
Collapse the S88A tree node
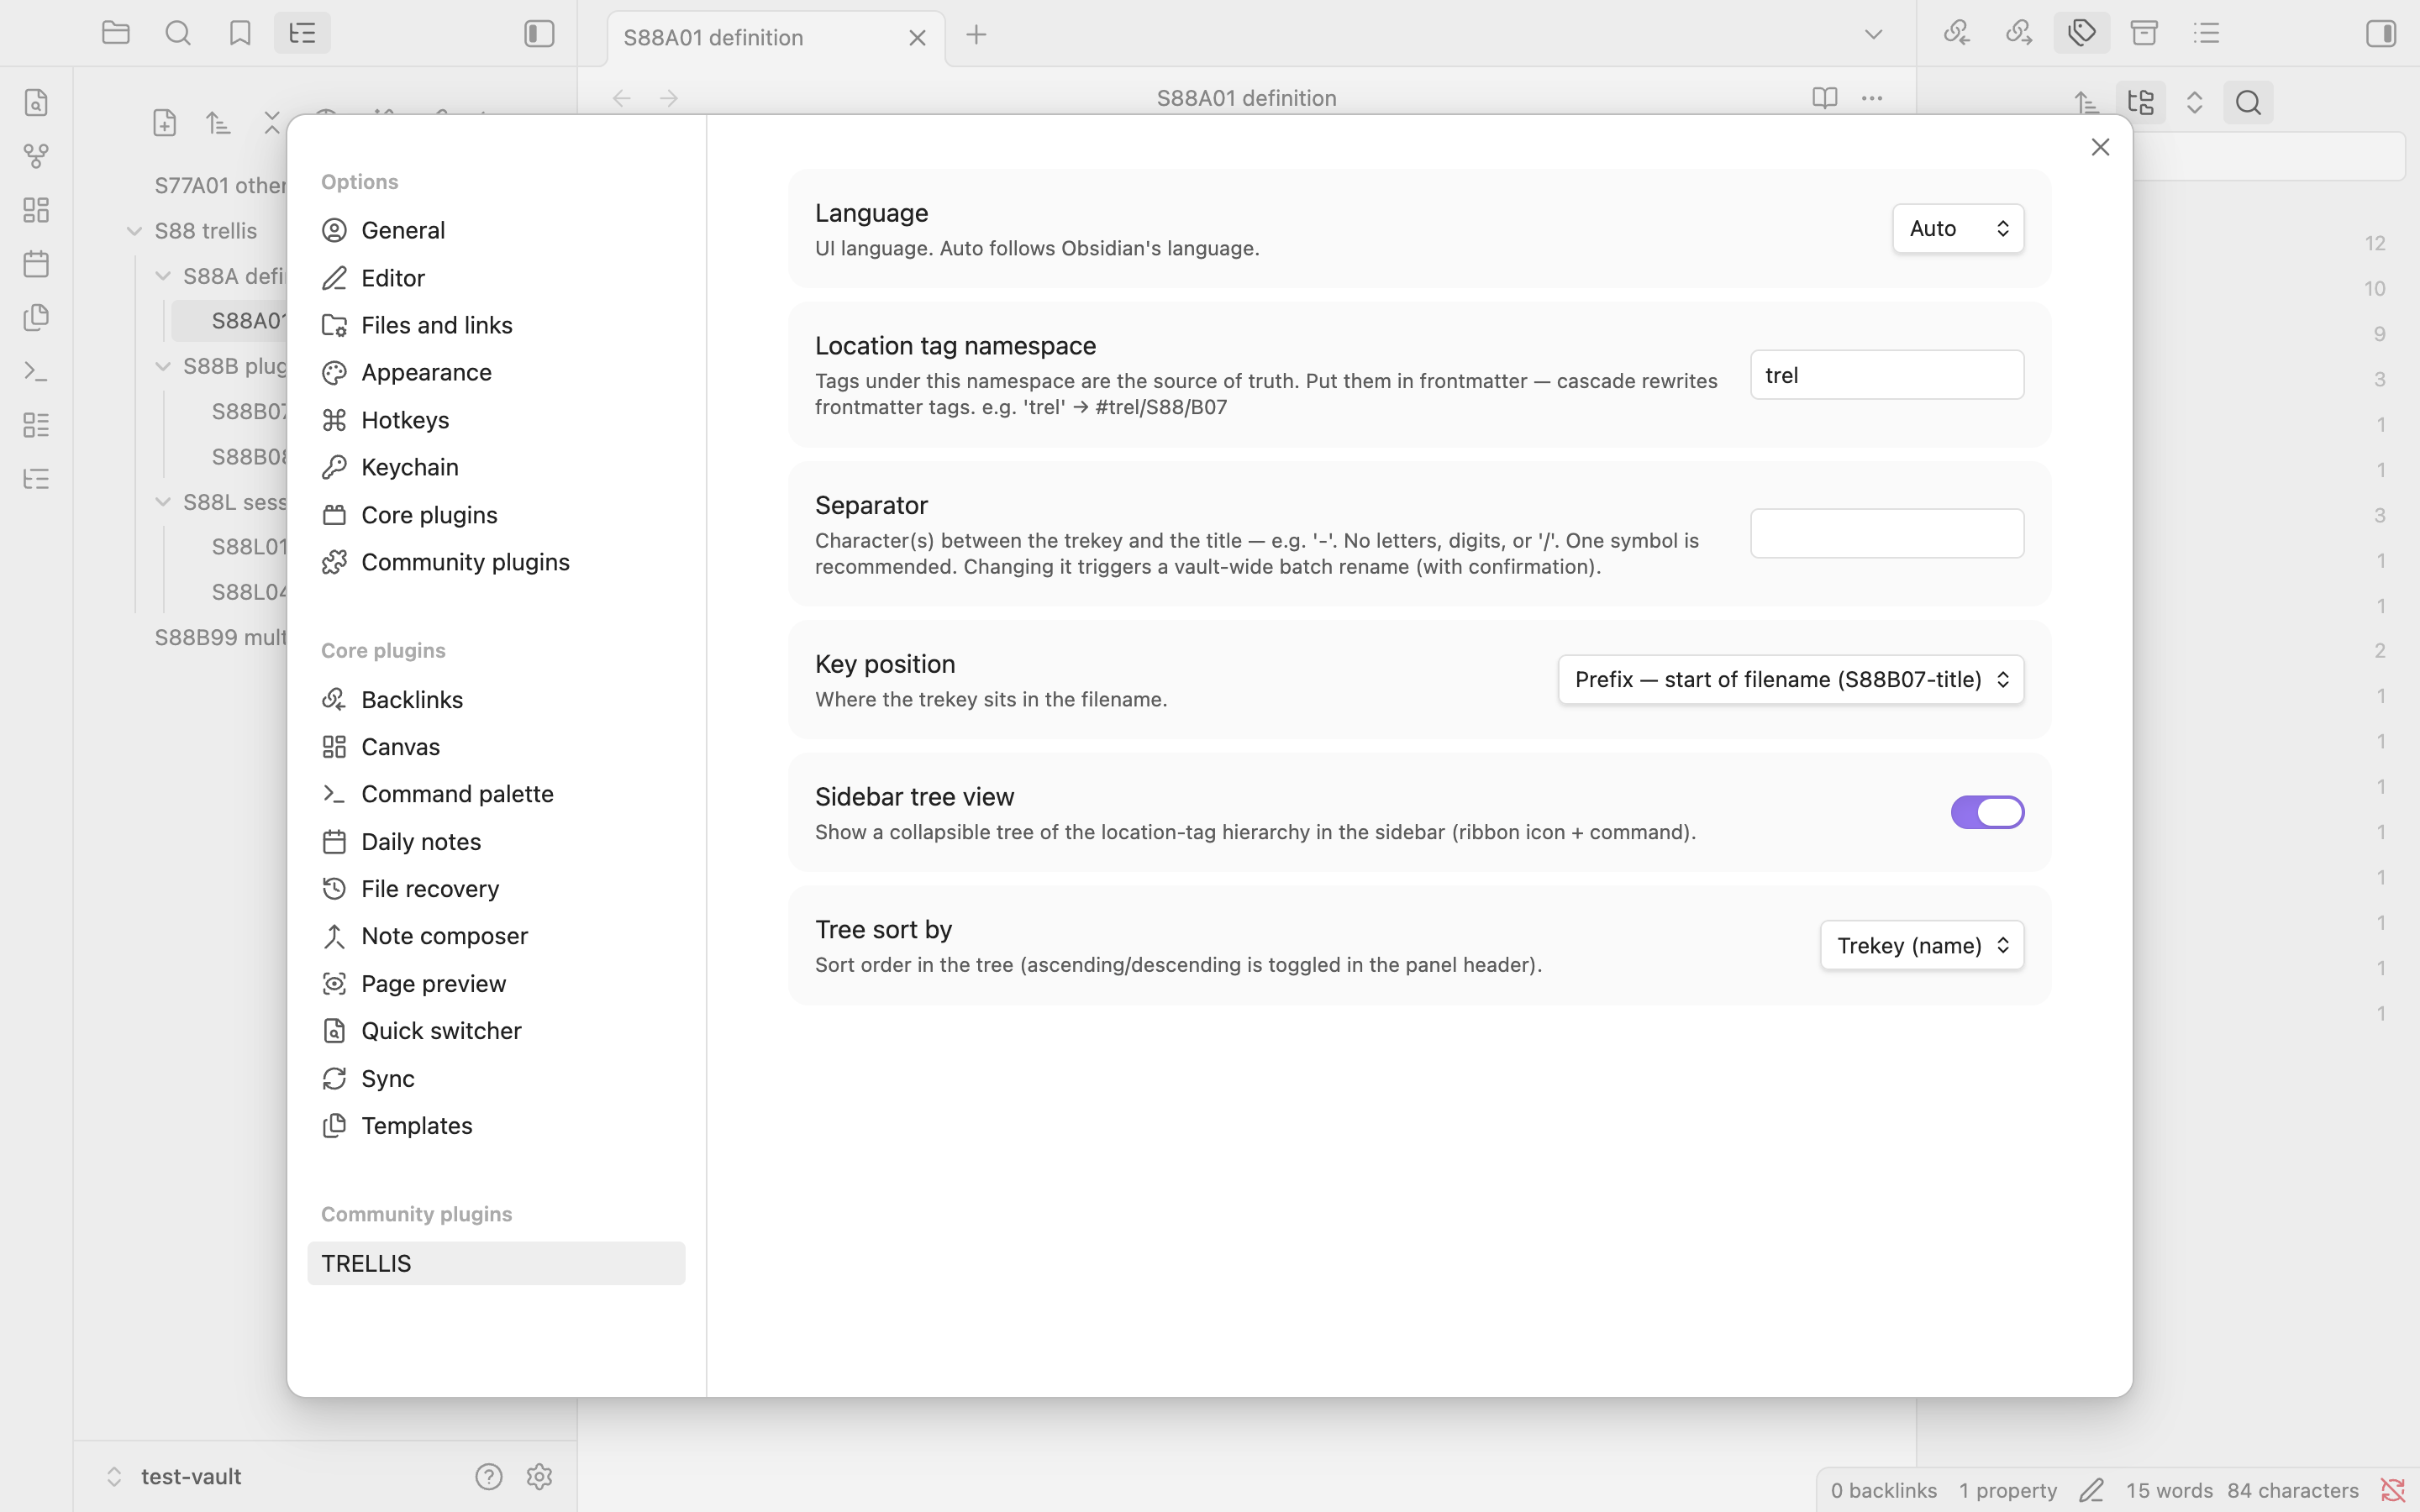[163, 276]
